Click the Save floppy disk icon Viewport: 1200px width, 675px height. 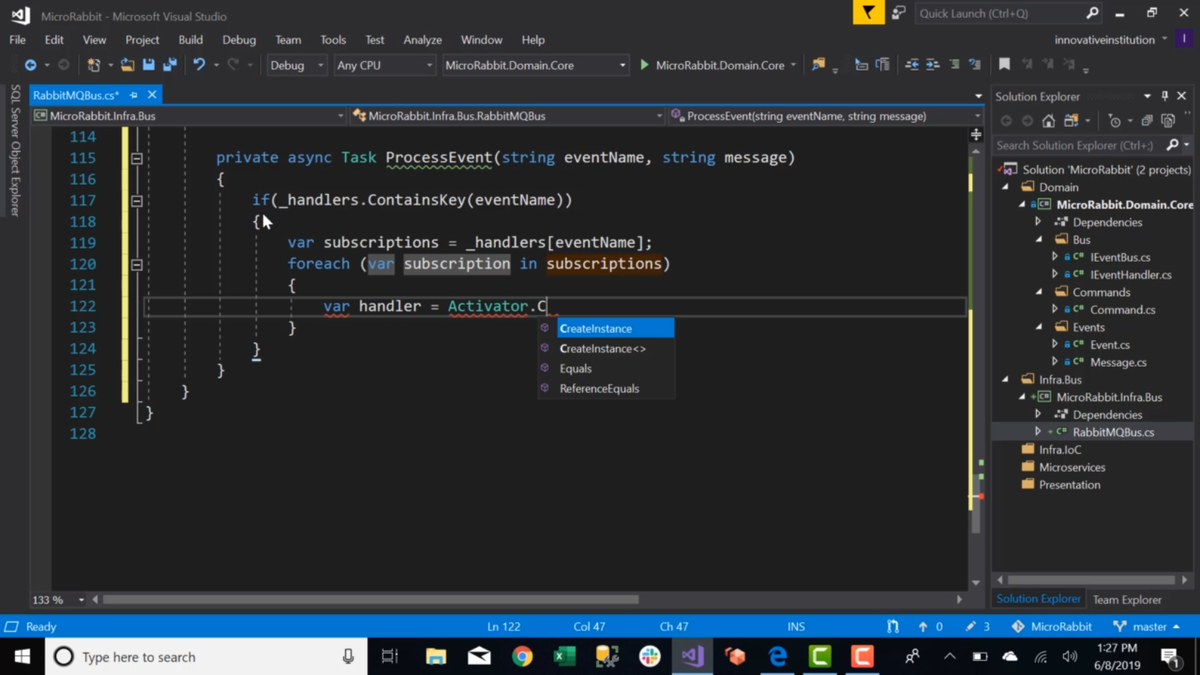click(148, 65)
